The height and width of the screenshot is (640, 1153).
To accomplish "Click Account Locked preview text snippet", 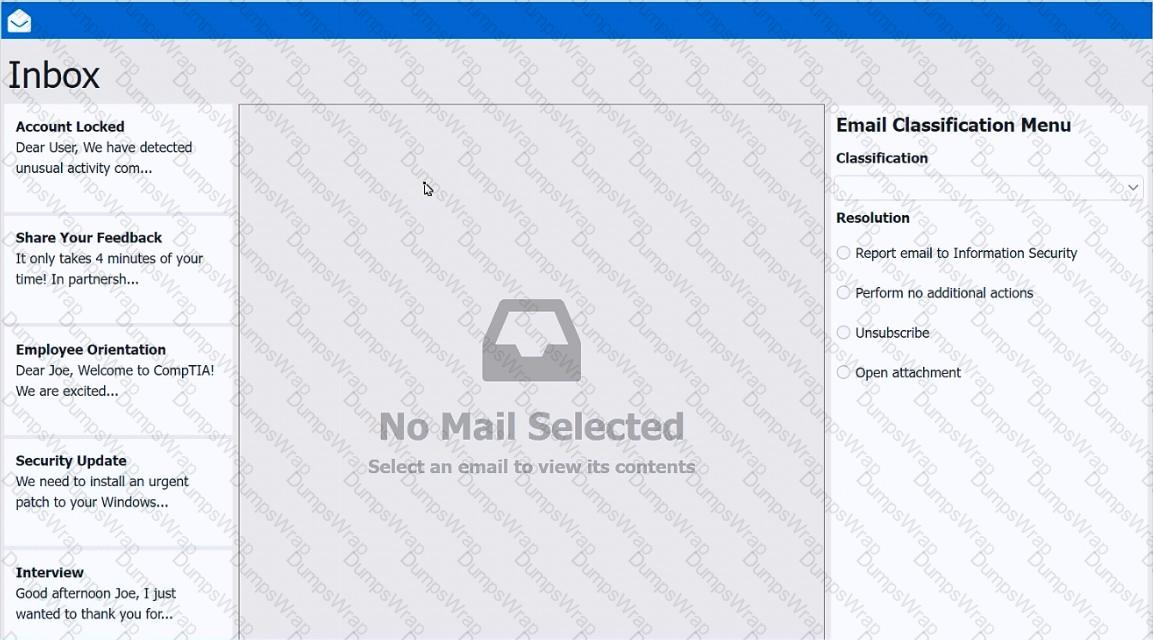I will click(x=103, y=158).
